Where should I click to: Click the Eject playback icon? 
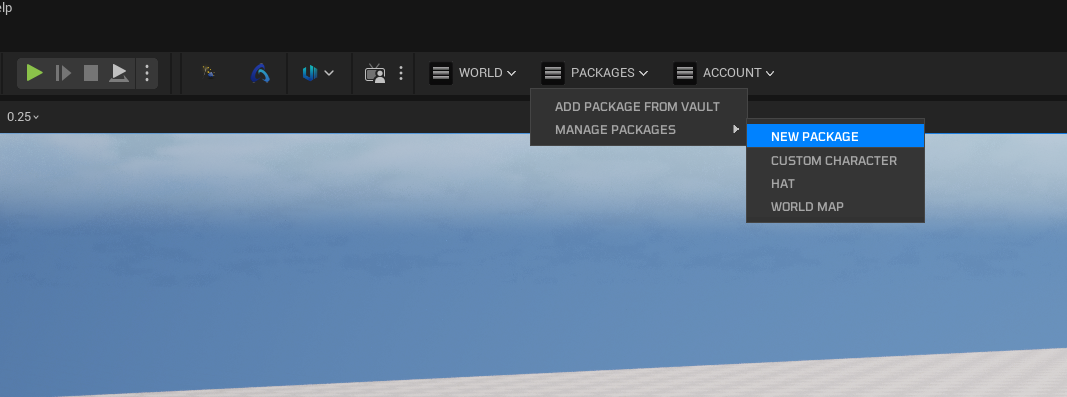point(119,73)
